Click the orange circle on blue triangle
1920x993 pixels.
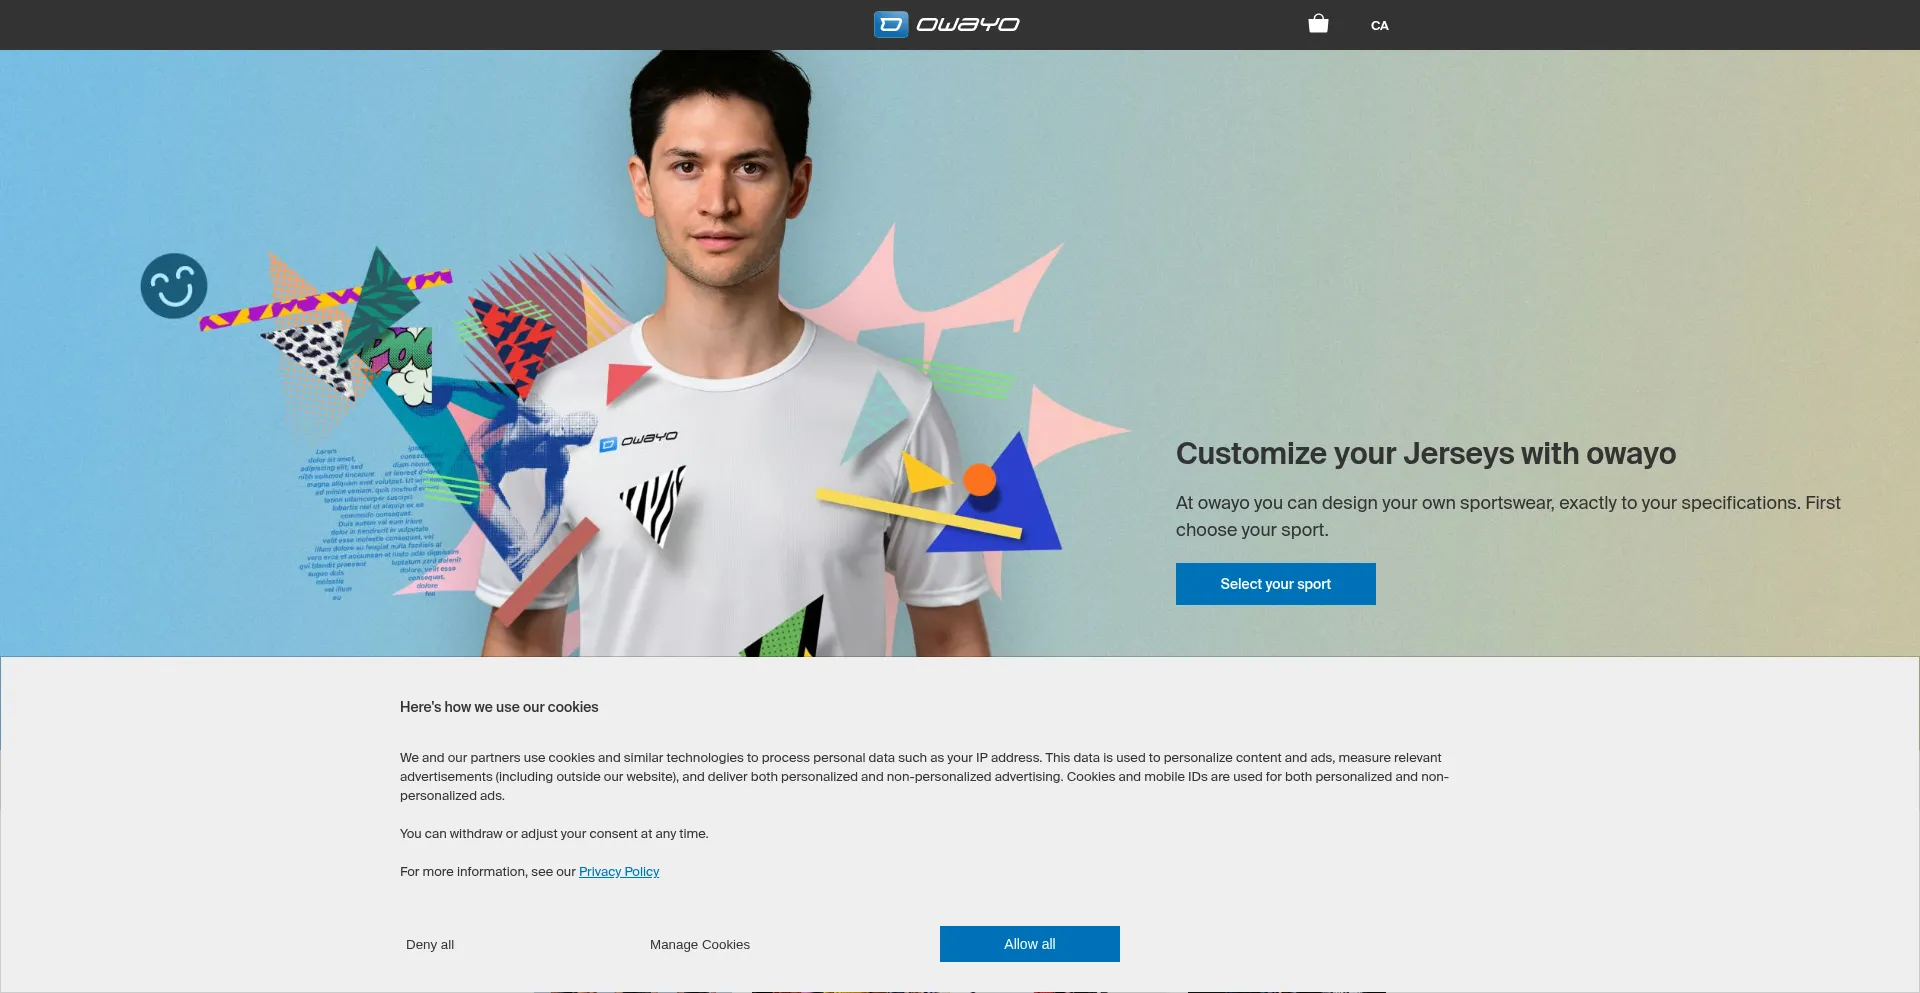tap(980, 480)
